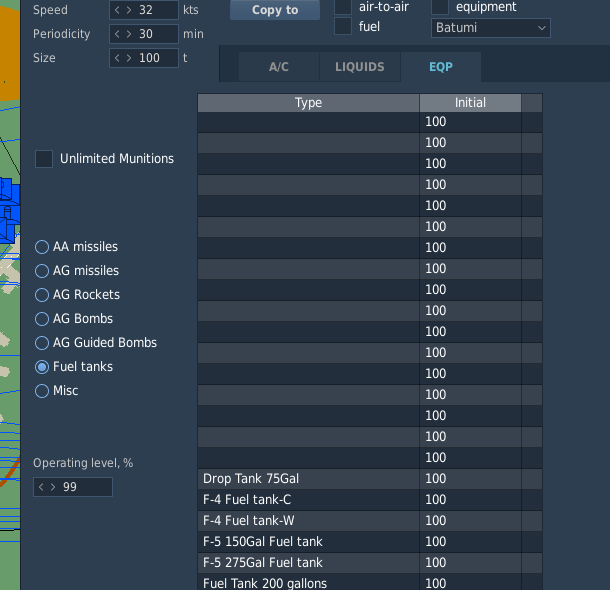
Task: Decrease Periodicity with the left arrow
Action: 117,34
